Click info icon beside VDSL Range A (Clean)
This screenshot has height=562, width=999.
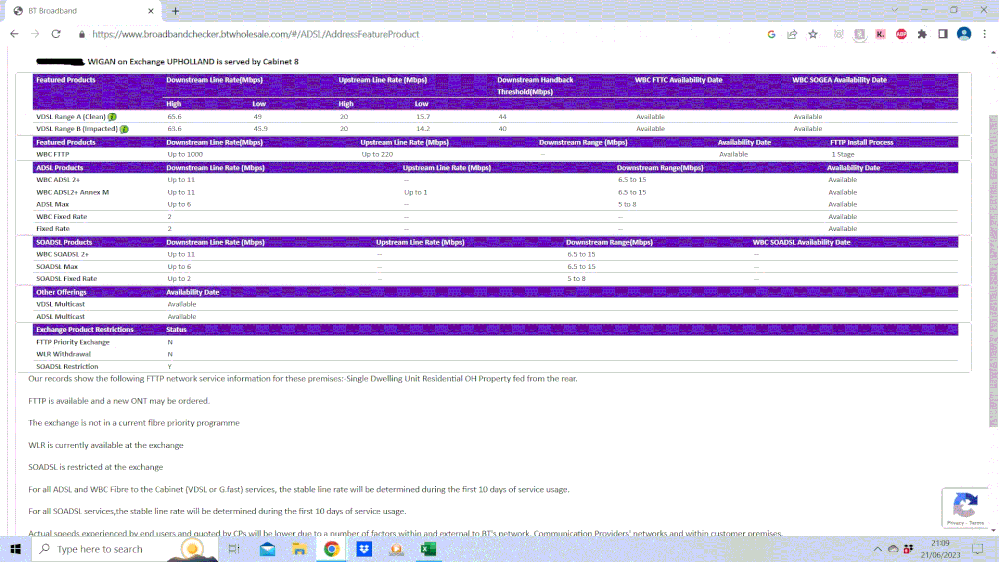[x=112, y=117]
